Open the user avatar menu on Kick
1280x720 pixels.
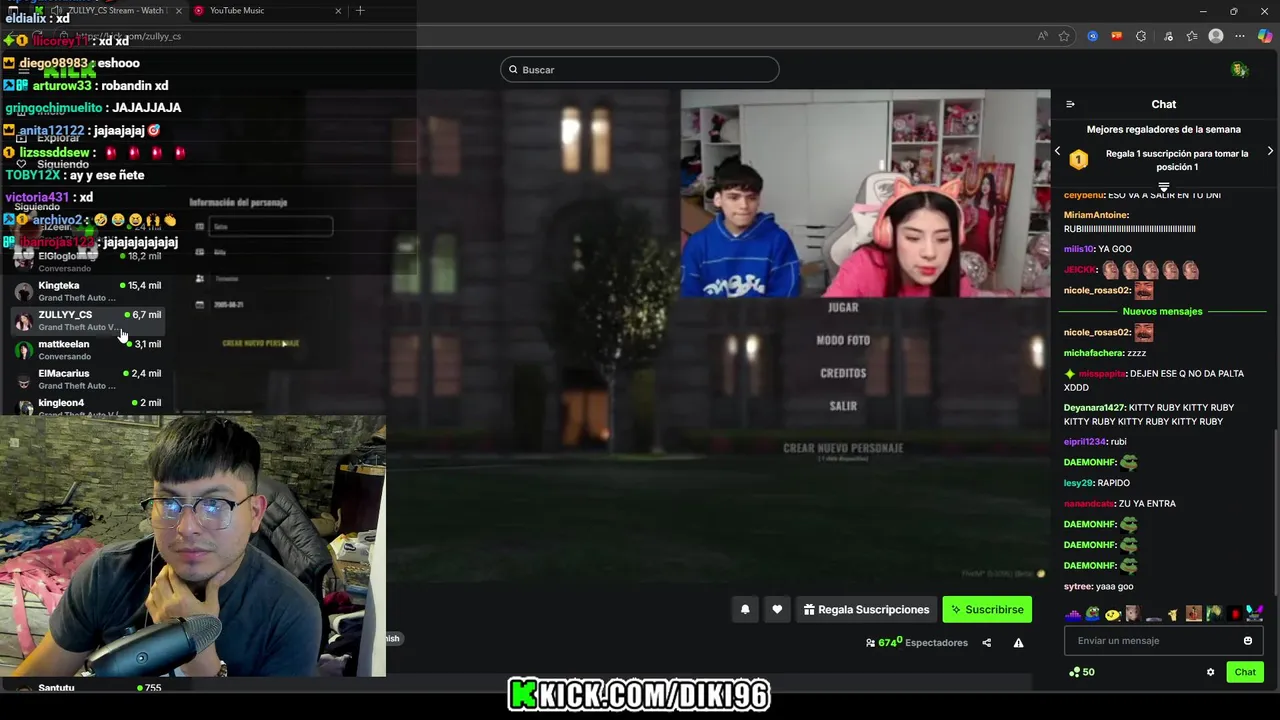(x=1239, y=70)
